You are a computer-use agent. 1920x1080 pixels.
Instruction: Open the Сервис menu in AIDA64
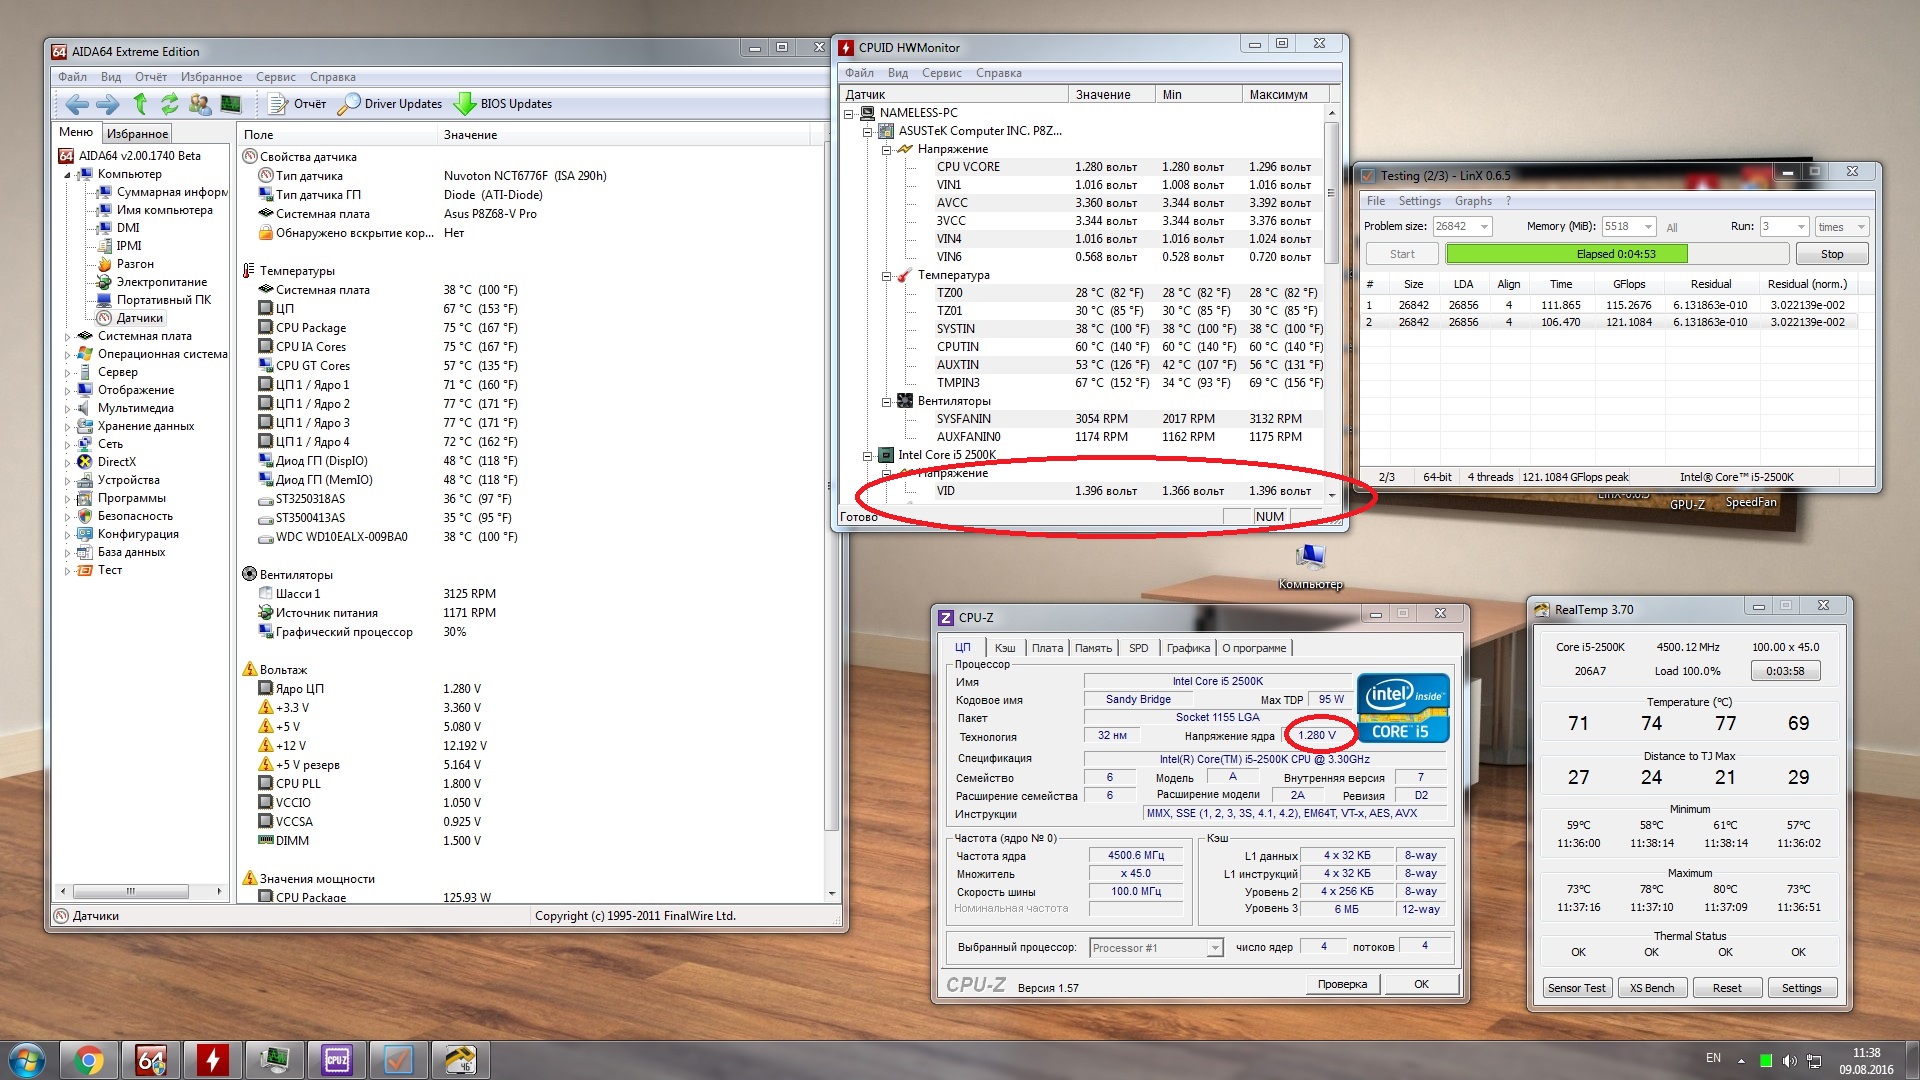[275, 77]
